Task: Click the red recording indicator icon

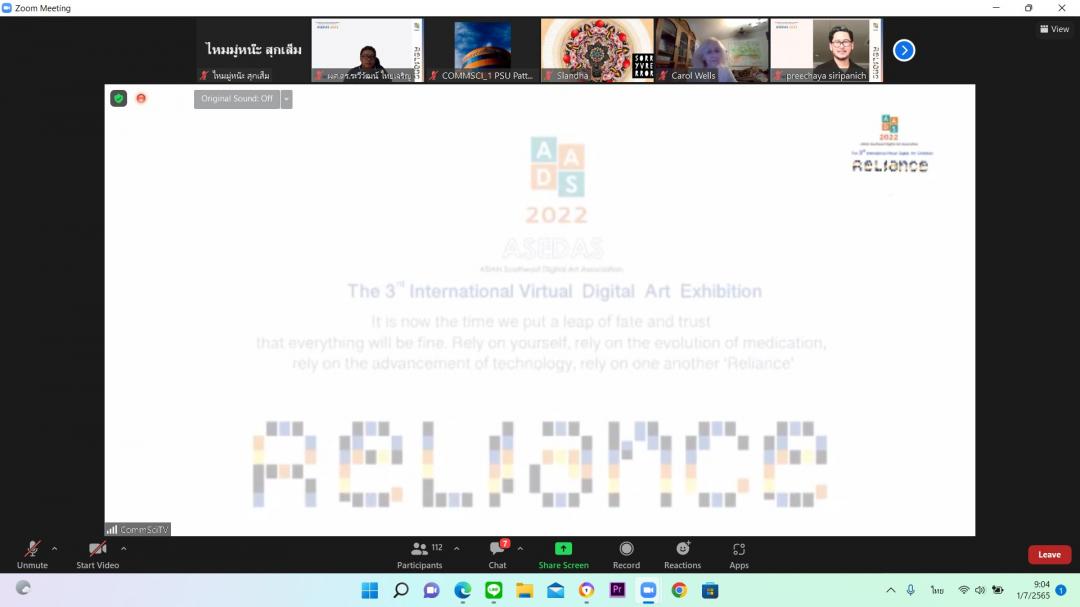Action: point(141,98)
